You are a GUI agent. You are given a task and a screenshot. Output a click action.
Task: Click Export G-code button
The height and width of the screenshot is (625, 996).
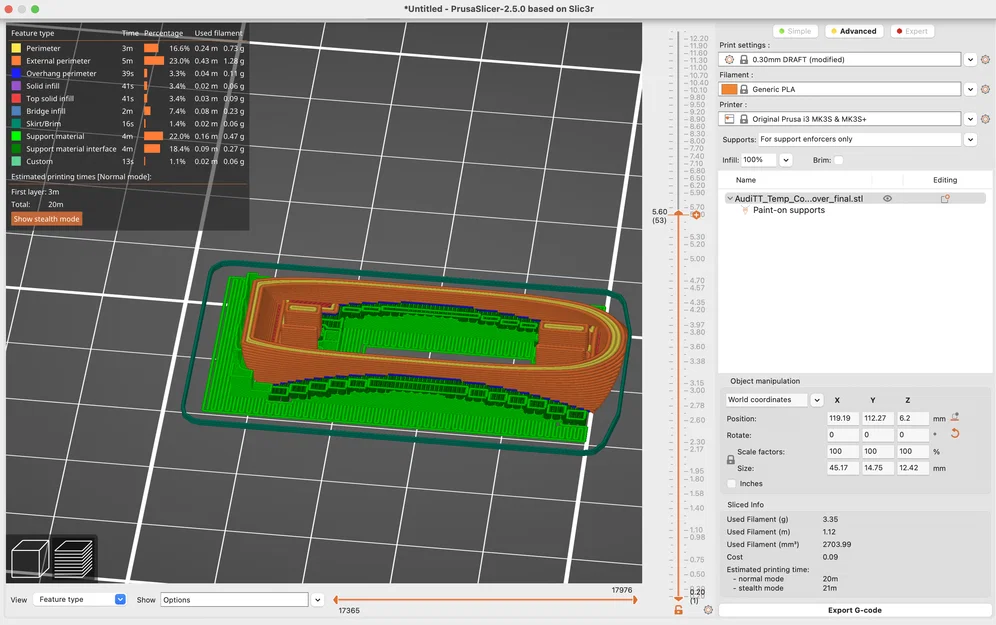coord(854,610)
